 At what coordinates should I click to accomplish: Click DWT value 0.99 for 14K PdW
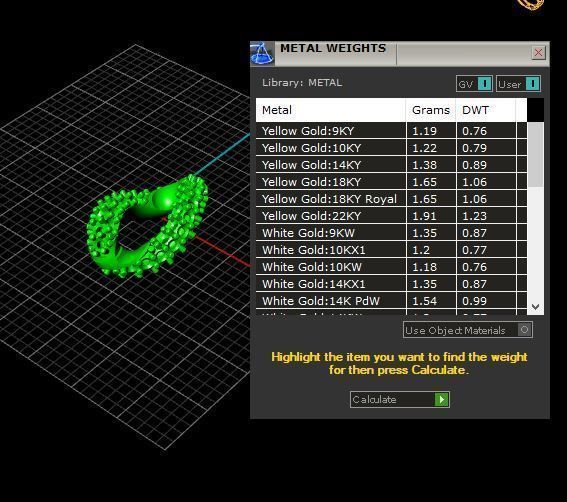click(474, 301)
